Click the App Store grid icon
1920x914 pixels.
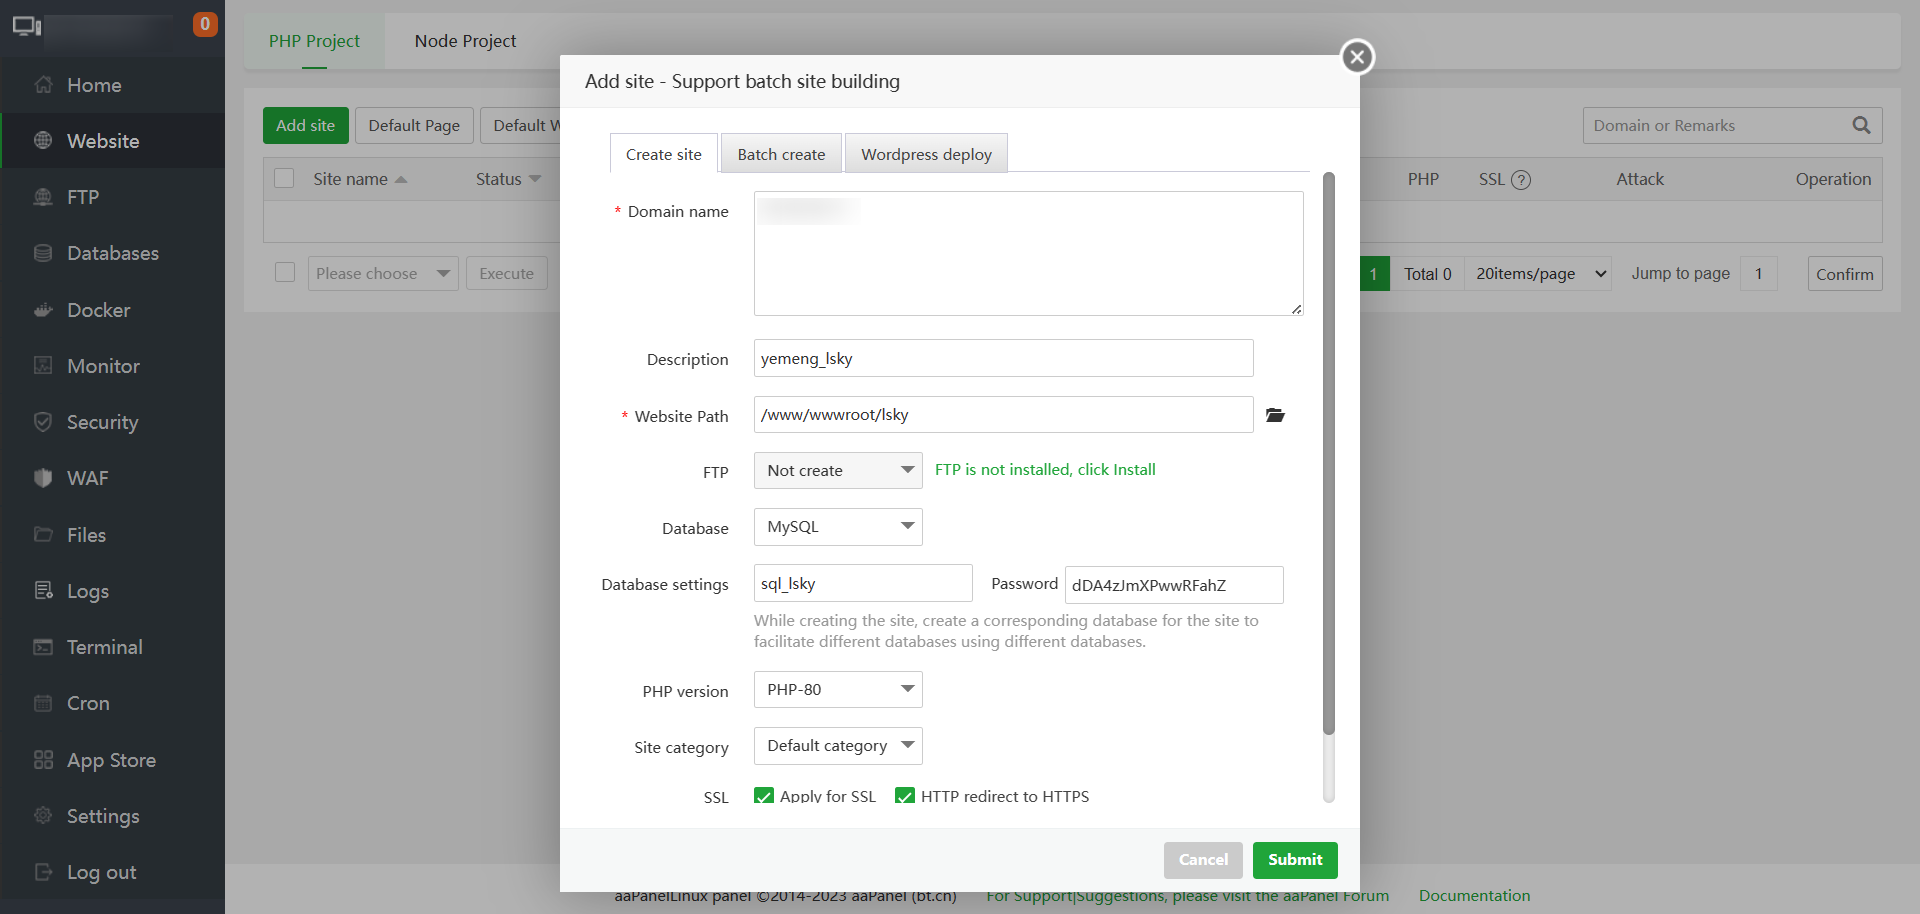click(x=43, y=760)
